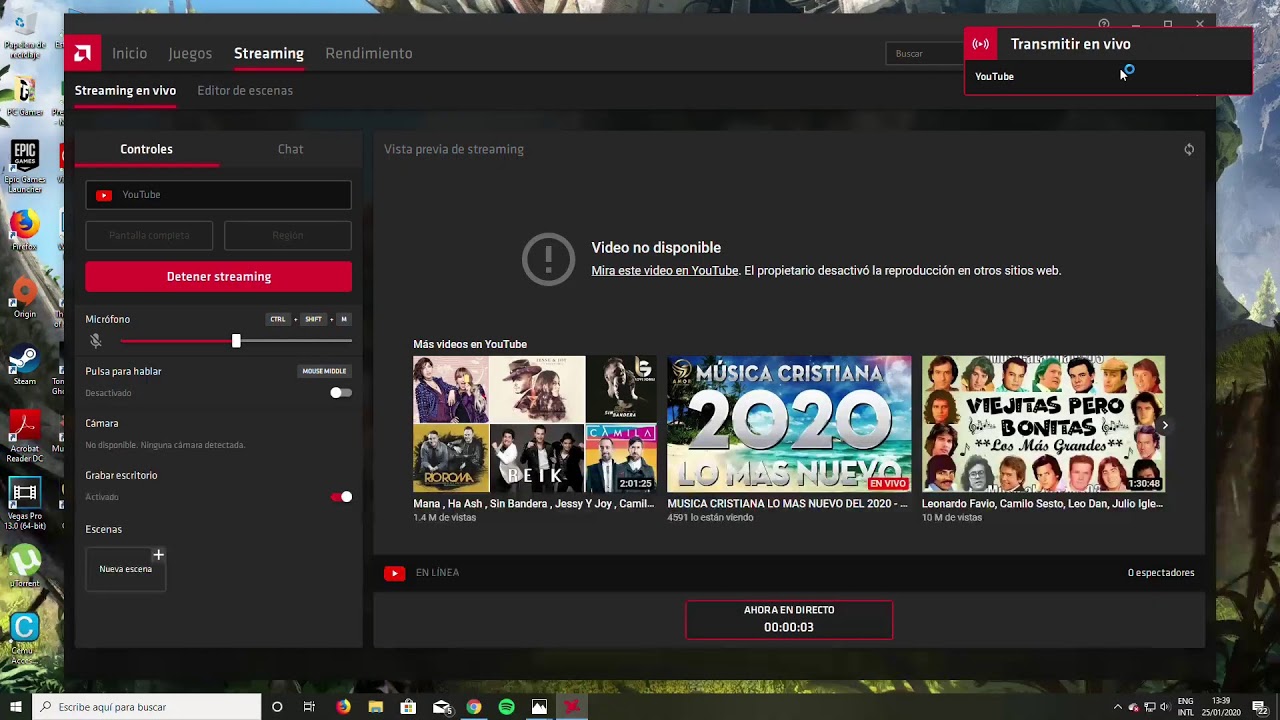Open Firefox desktop shortcut

coord(24,230)
